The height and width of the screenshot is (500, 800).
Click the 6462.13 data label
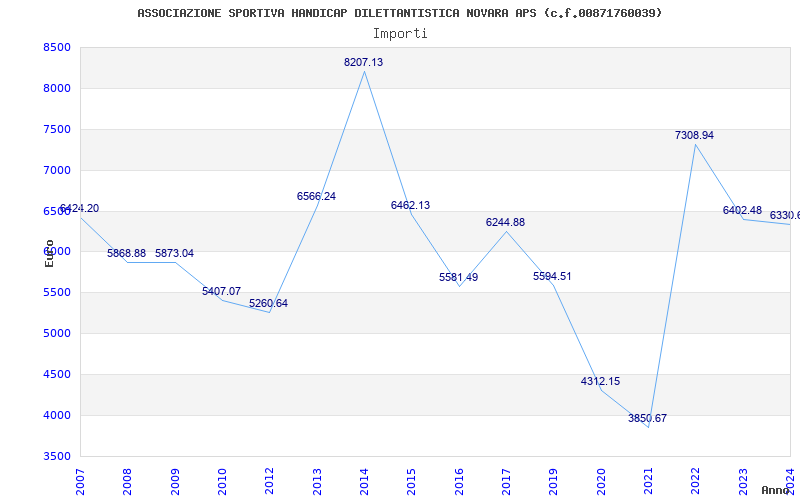410,205
